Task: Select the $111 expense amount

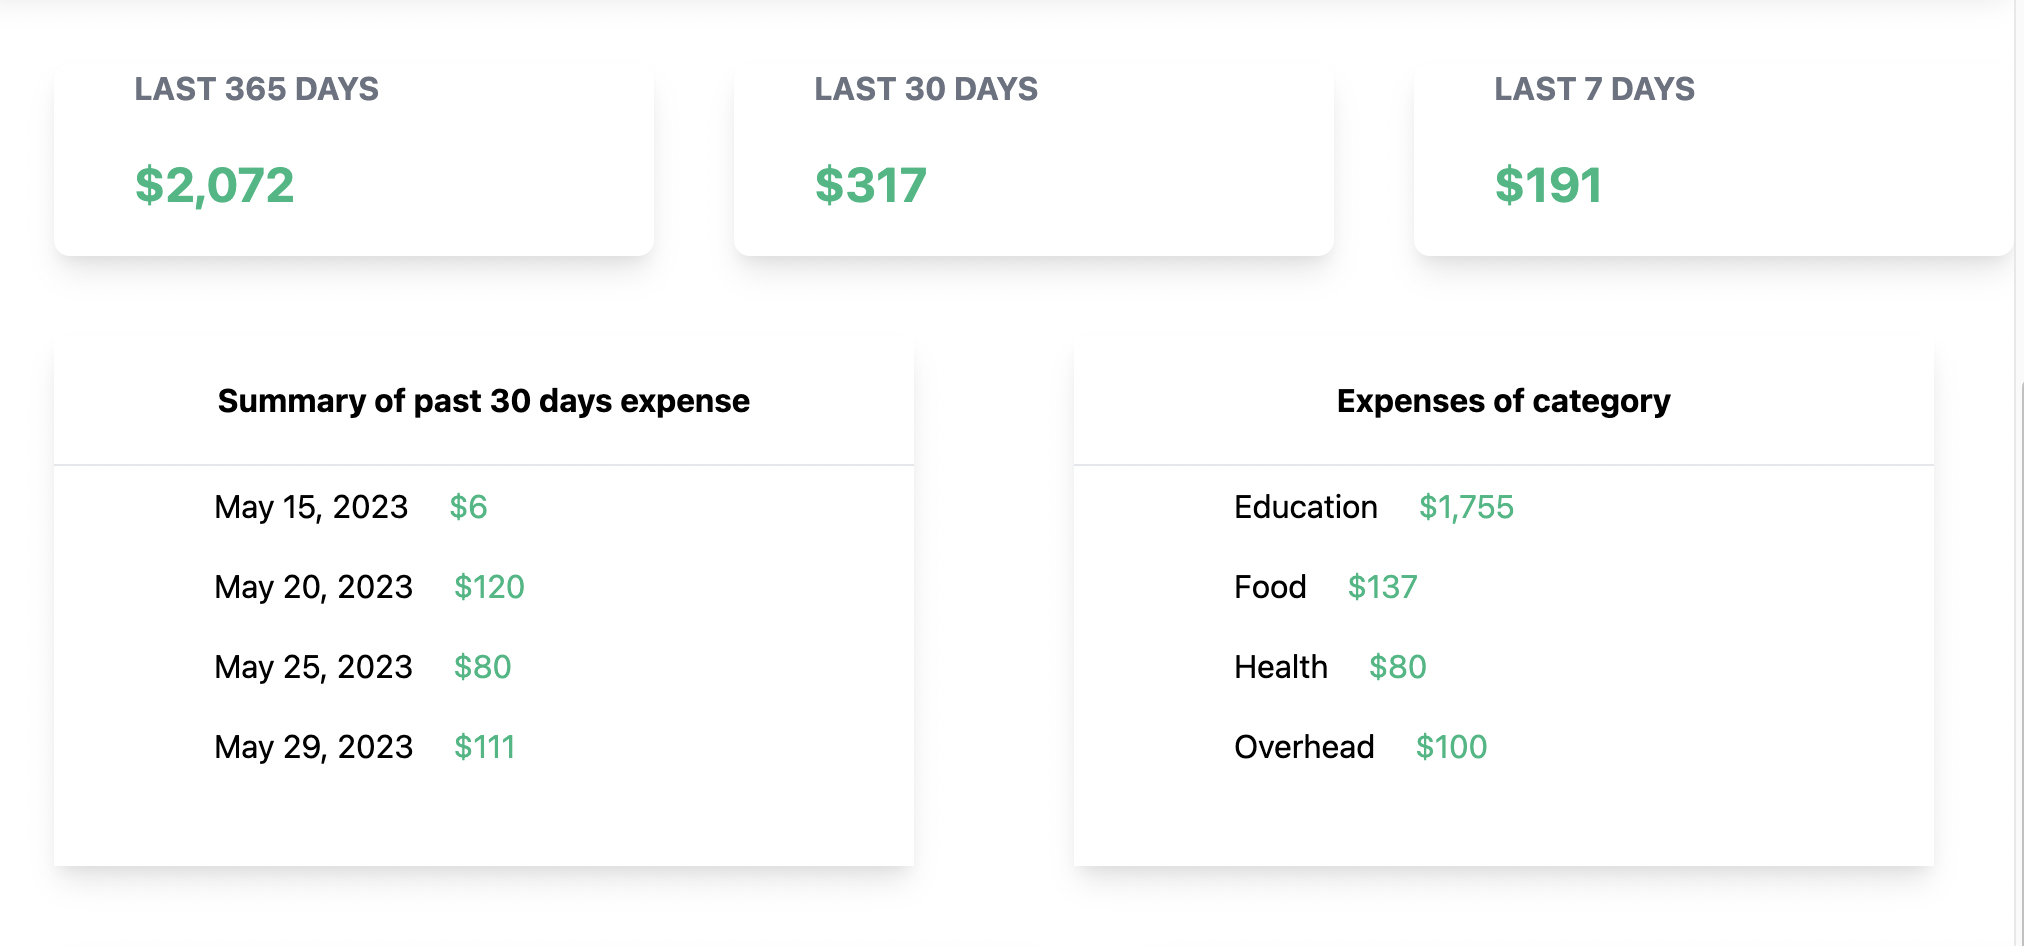Action: pos(486,747)
